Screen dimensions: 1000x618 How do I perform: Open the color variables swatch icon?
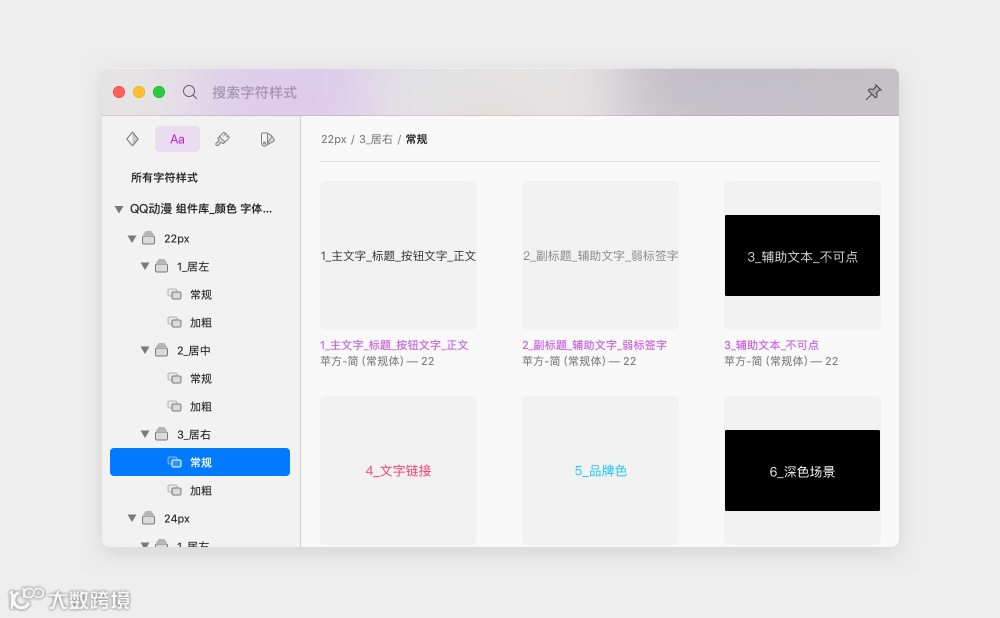(267, 139)
